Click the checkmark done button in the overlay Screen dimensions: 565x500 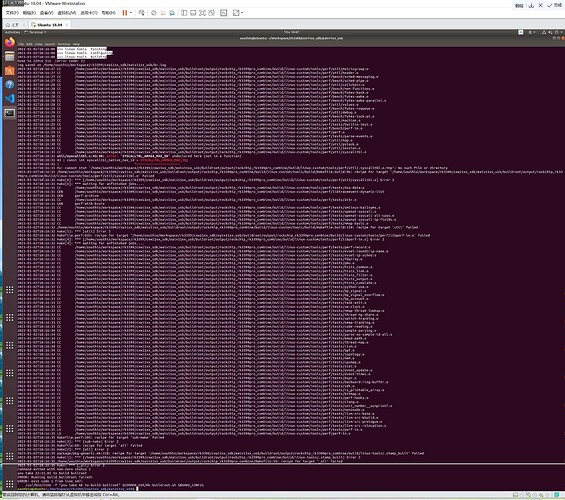[554, 6]
